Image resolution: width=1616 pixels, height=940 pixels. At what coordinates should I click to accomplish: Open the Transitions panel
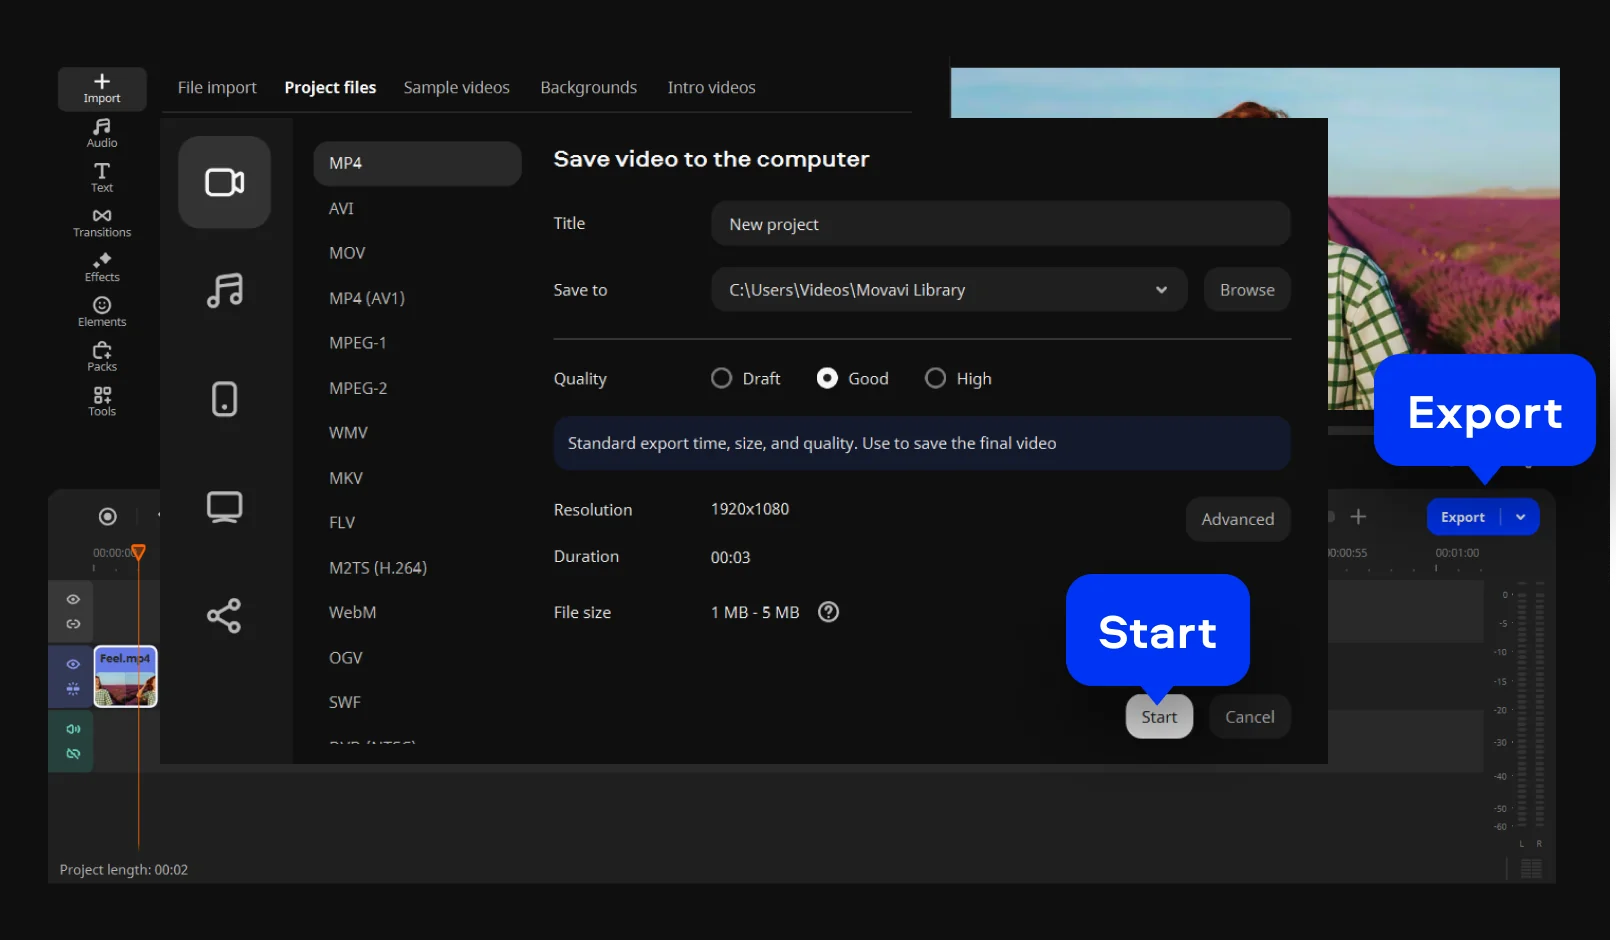[x=101, y=222]
